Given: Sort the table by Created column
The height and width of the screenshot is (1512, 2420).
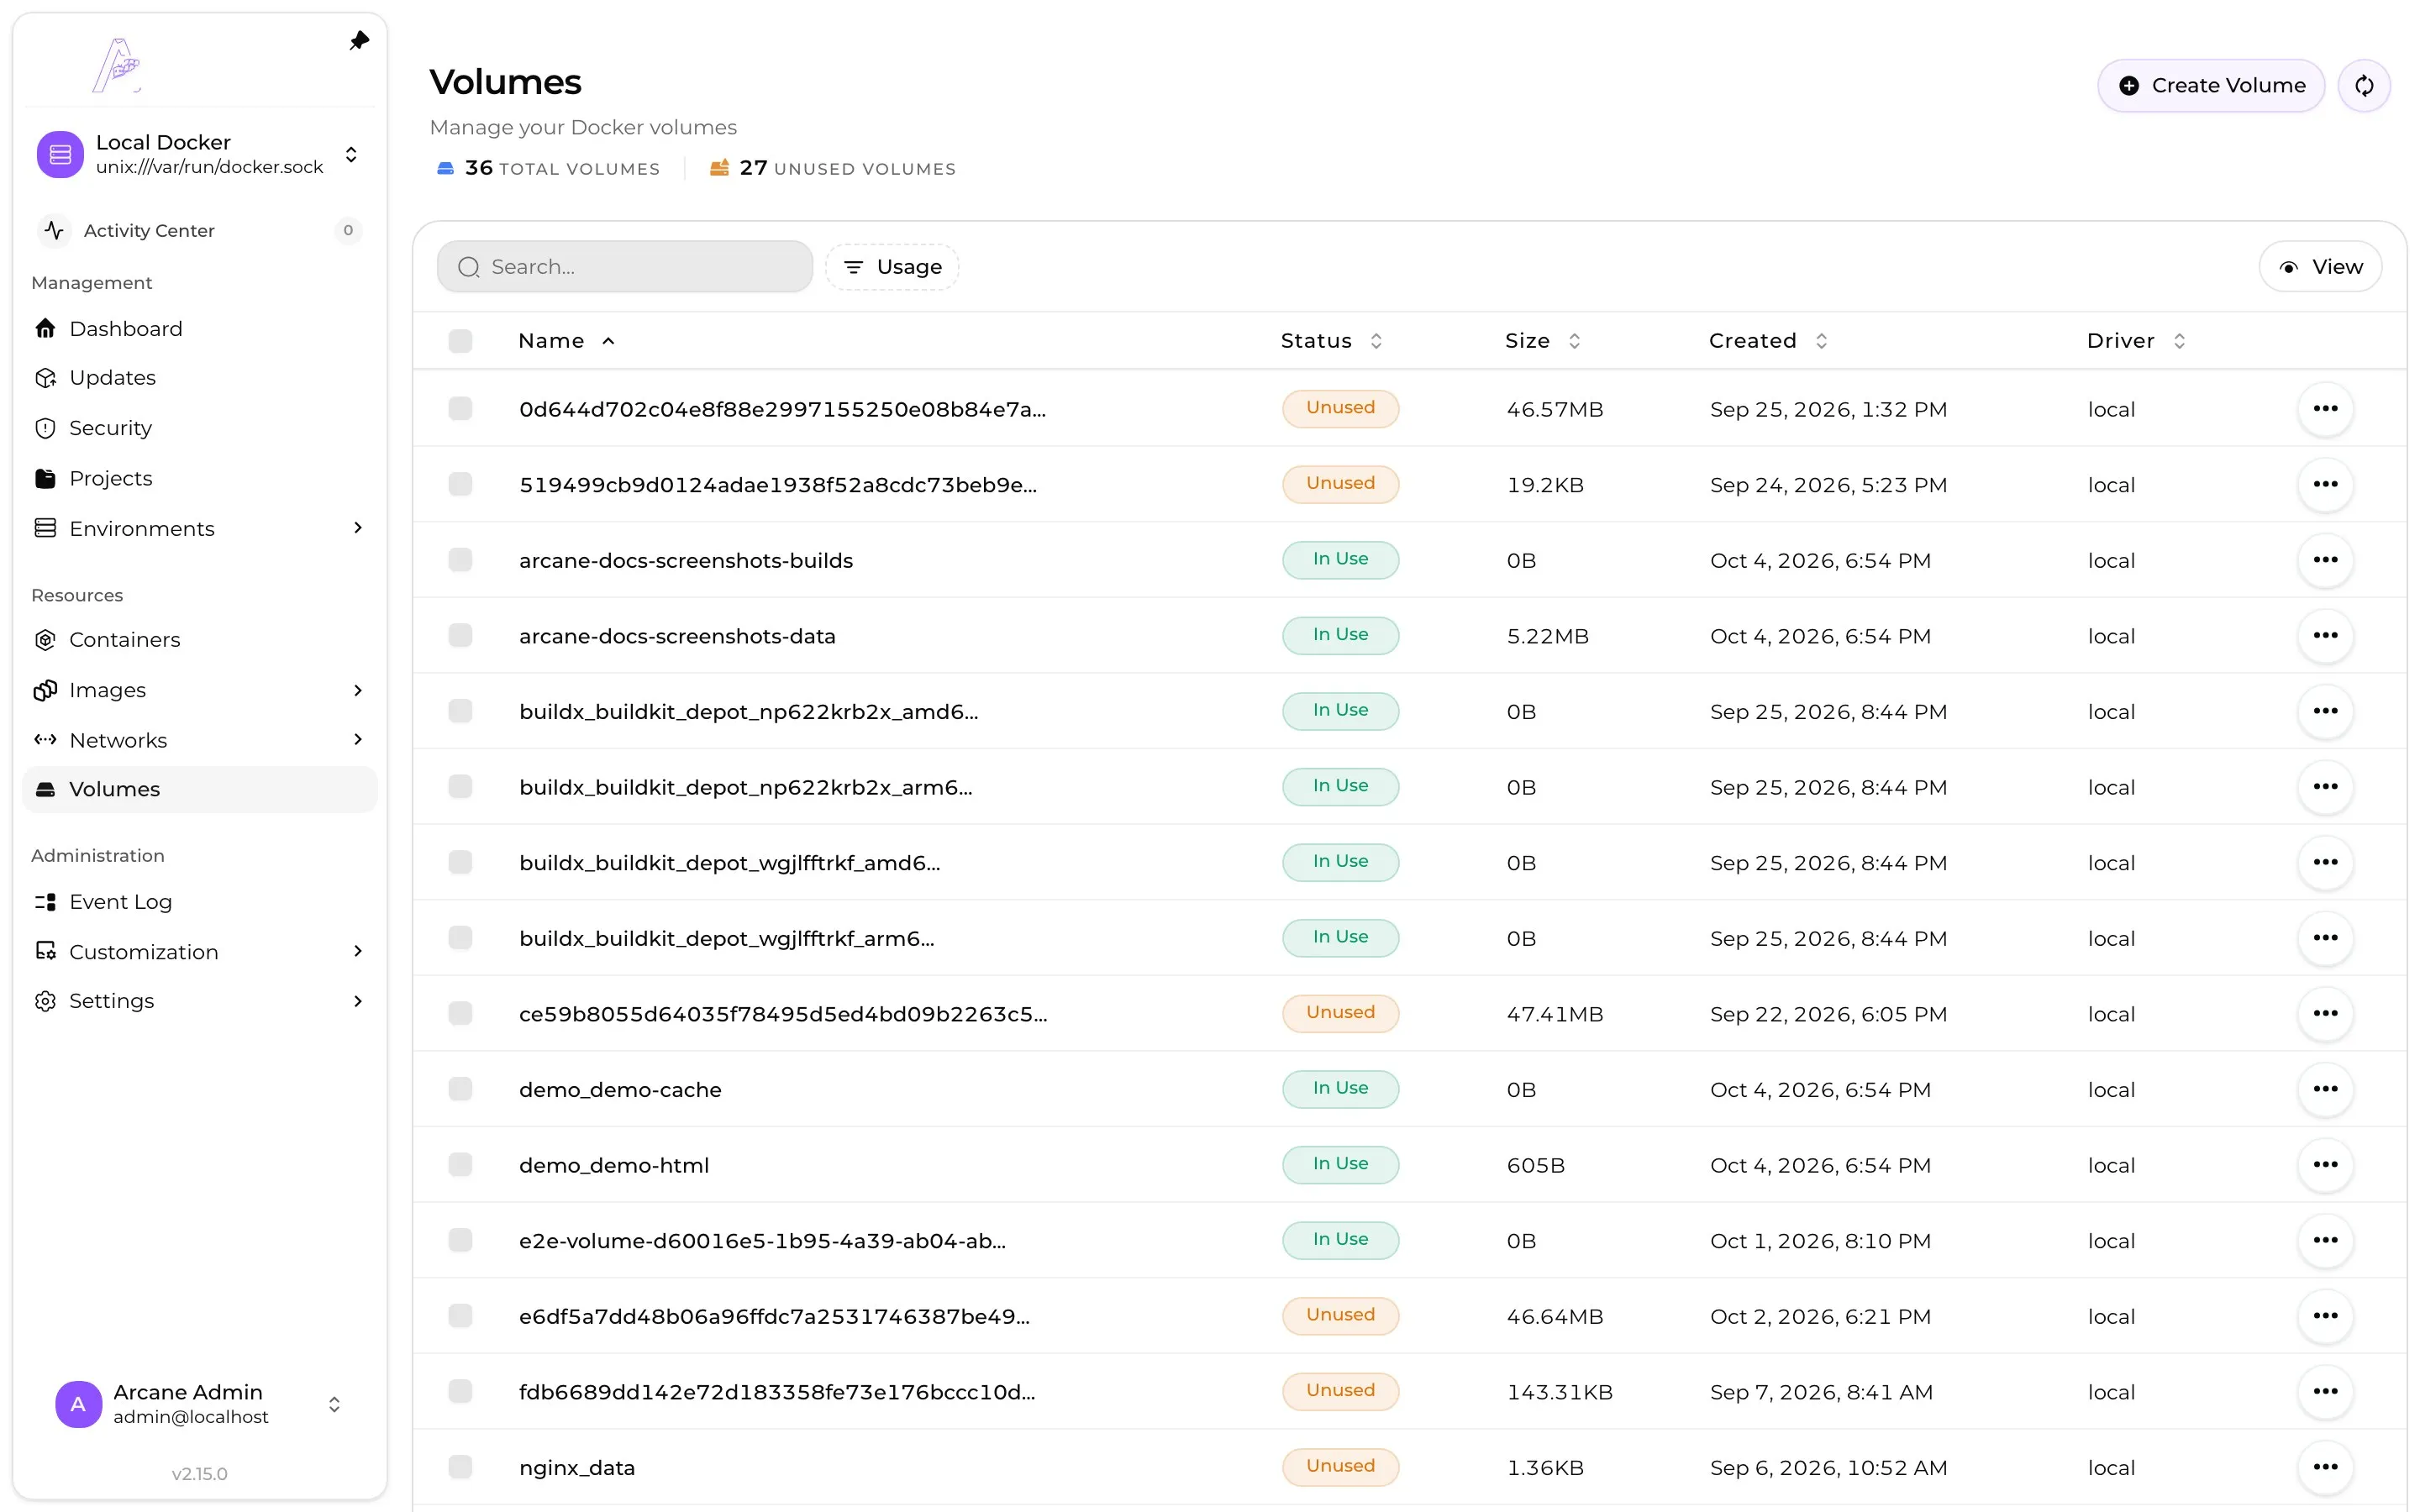Looking at the screenshot, I should 1768,341.
